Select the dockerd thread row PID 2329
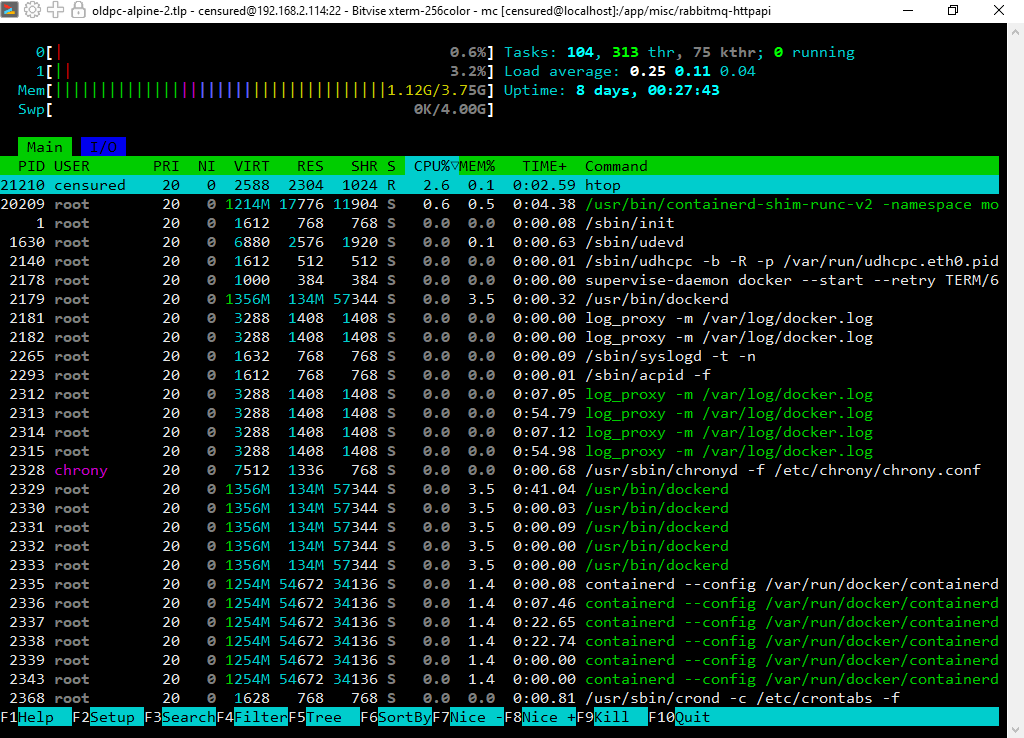The image size is (1024, 738). 500,489
